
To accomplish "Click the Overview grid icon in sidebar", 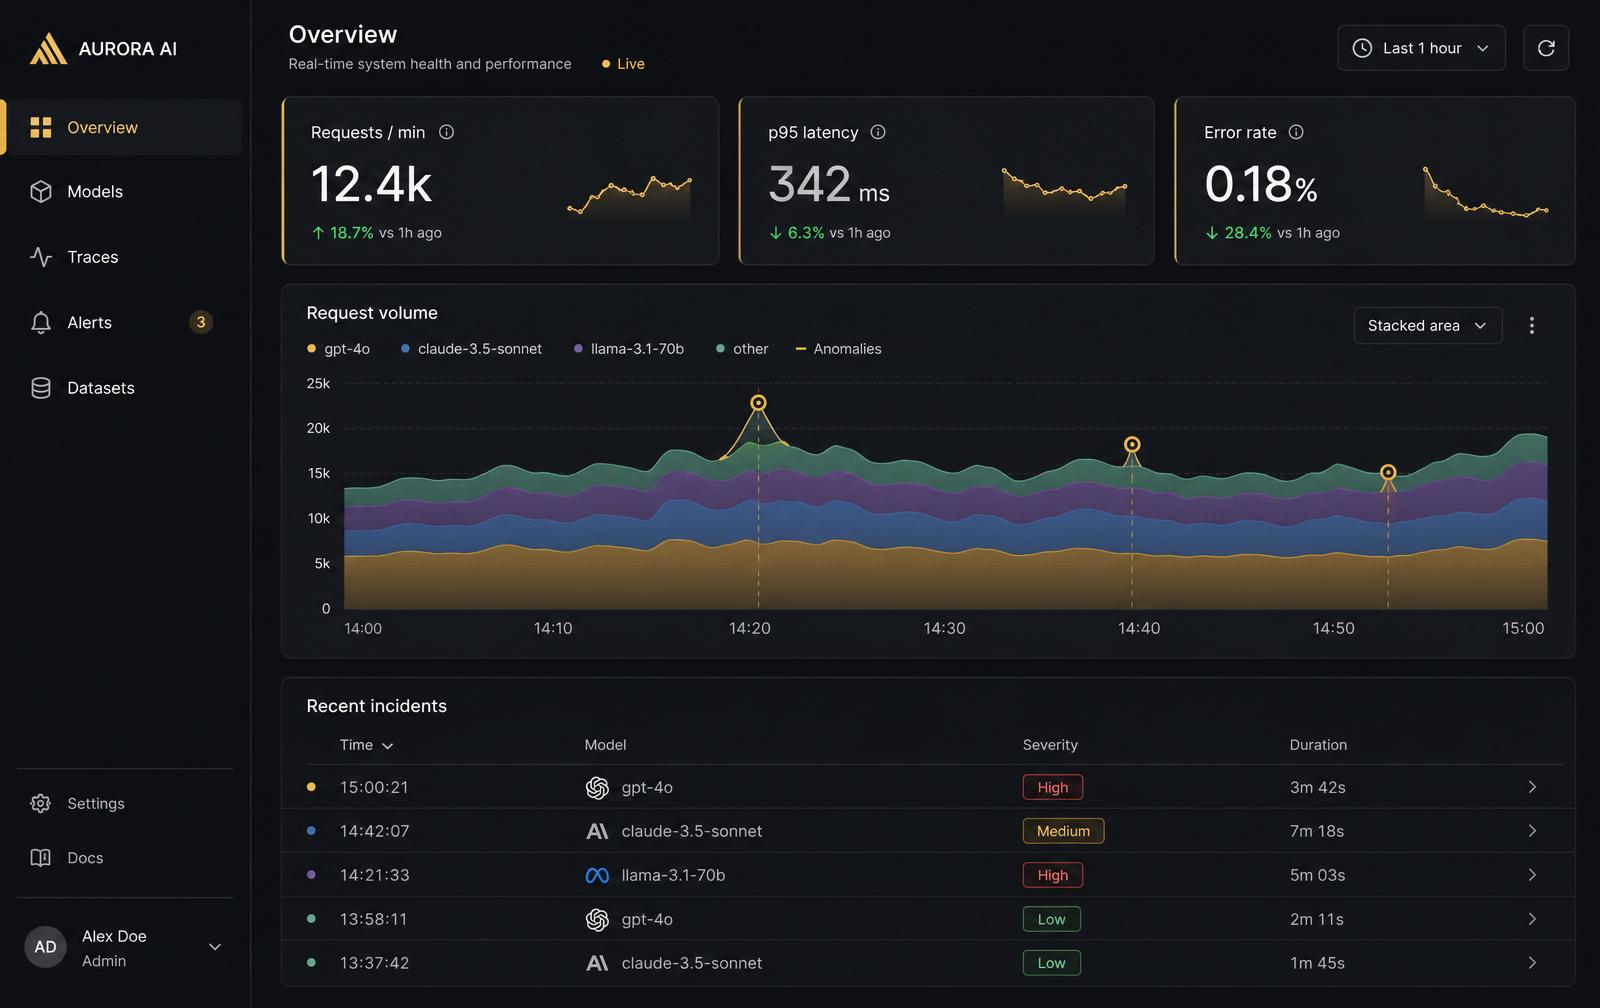I will click(41, 127).
